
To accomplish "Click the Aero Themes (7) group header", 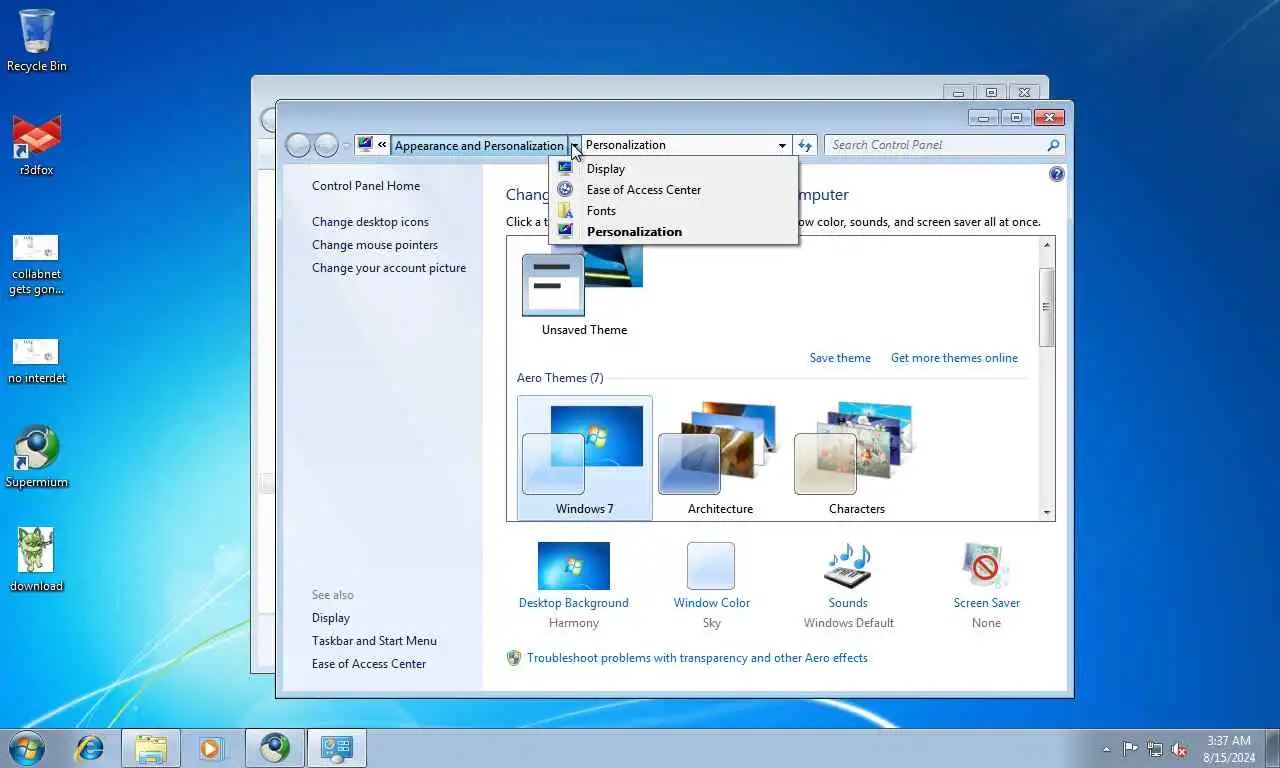I will tap(560, 378).
